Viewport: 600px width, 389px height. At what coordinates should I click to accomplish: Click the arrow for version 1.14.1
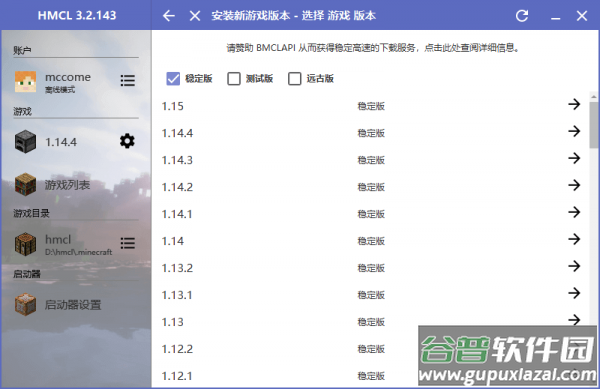point(574,212)
